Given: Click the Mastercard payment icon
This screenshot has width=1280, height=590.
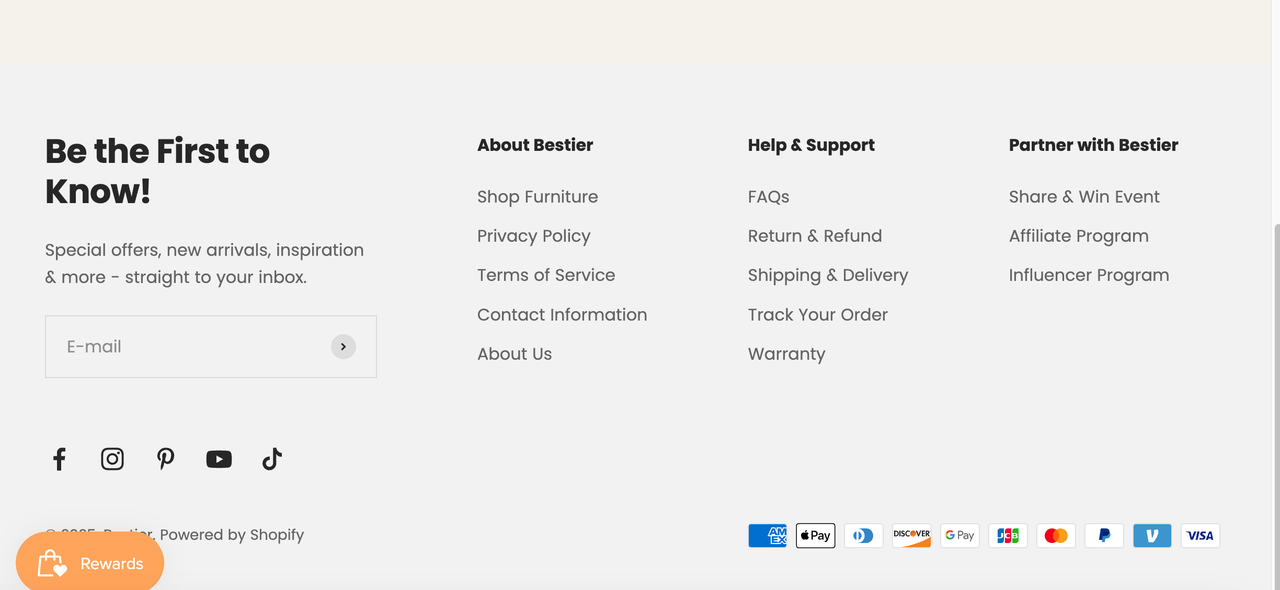Looking at the screenshot, I should point(1056,536).
